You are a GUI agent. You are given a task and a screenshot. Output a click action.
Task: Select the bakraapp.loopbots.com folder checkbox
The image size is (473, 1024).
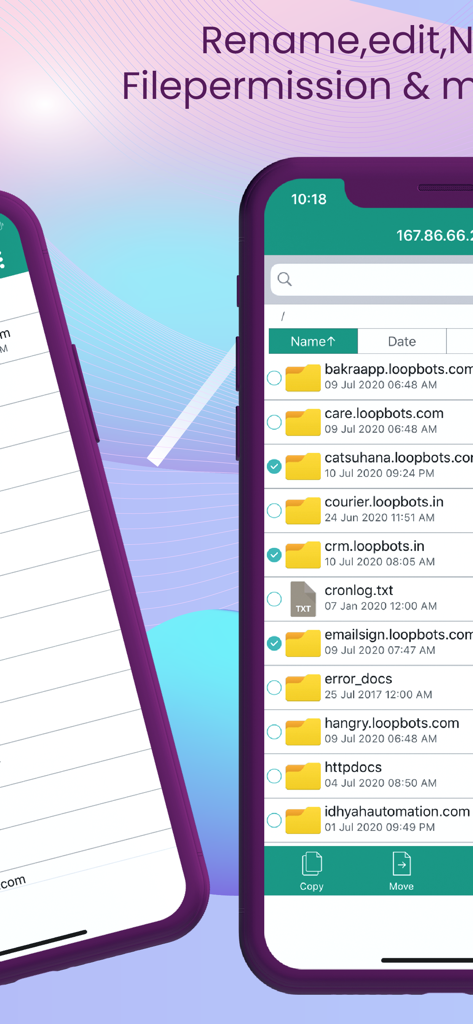coord(274,377)
